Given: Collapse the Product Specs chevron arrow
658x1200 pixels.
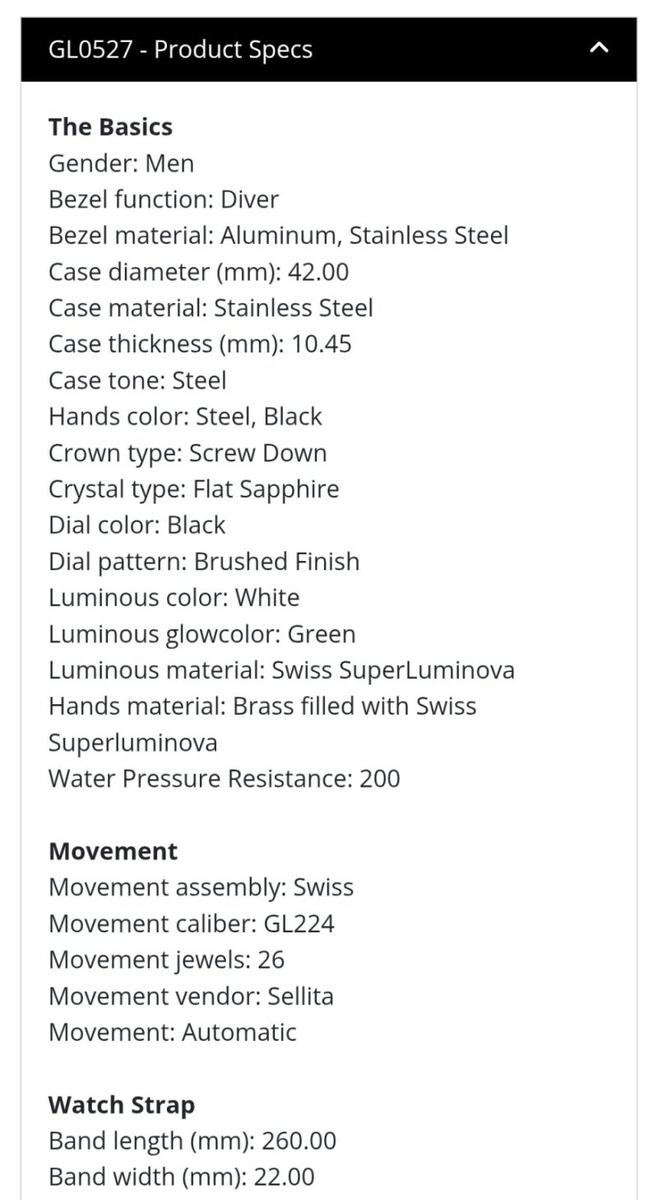Looking at the screenshot, I should [x=599, y=48].
